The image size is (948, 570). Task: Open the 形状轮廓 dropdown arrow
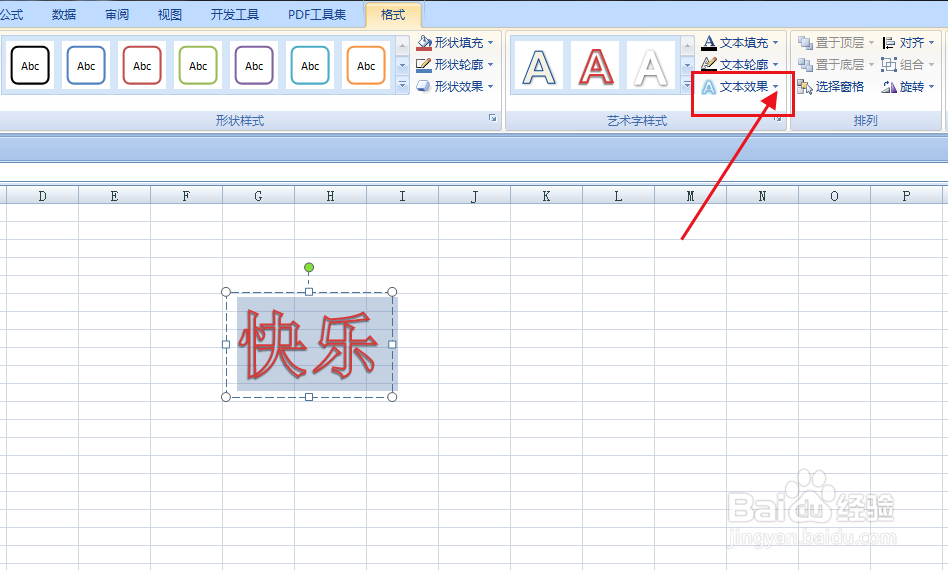[x=490, y=65]
